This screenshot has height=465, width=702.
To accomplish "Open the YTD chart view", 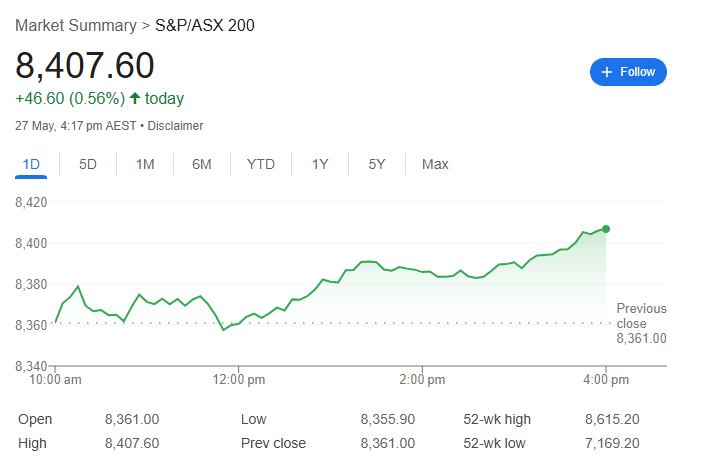I will tap(261, 164).
